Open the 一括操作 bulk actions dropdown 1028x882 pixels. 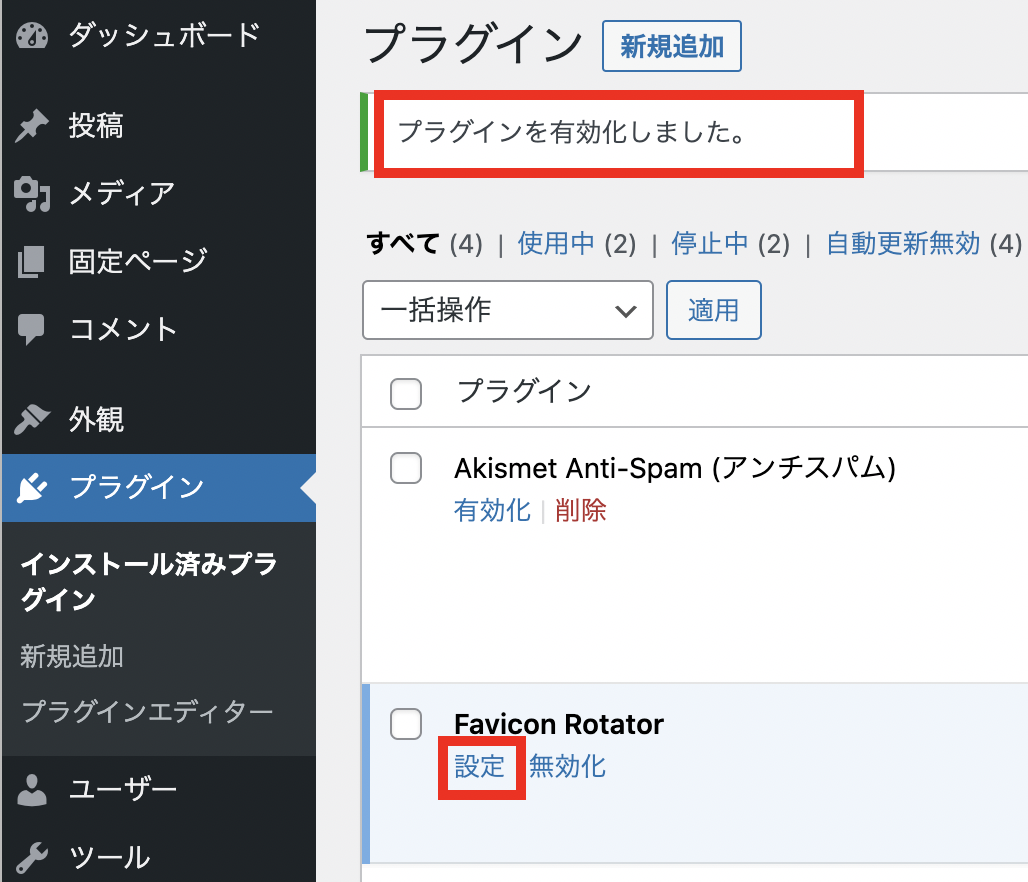[x=507, y=310]
